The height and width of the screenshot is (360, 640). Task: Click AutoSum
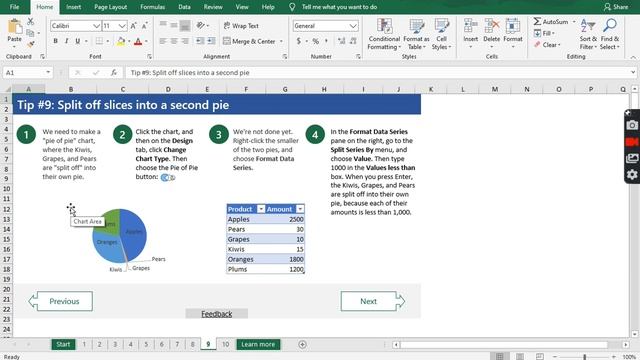coord(551,22)
